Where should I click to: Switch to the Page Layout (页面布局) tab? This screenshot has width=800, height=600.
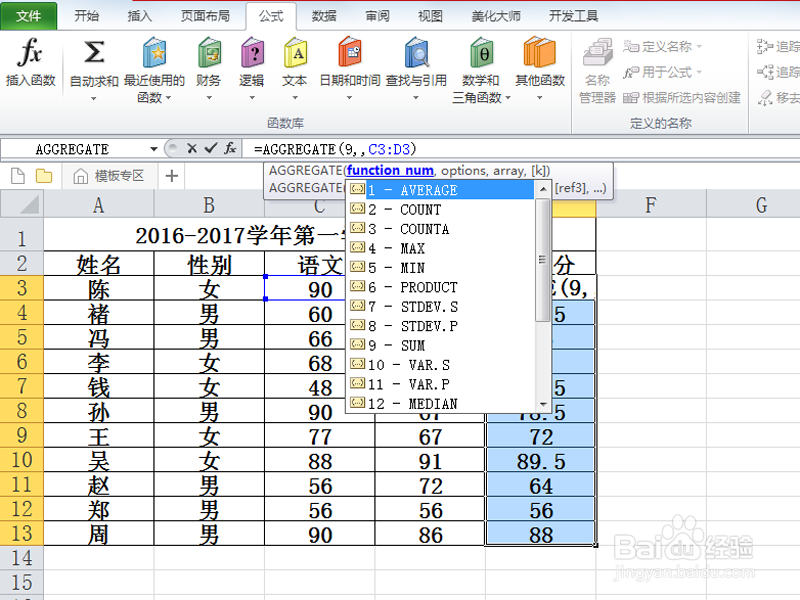click(205, 16)
